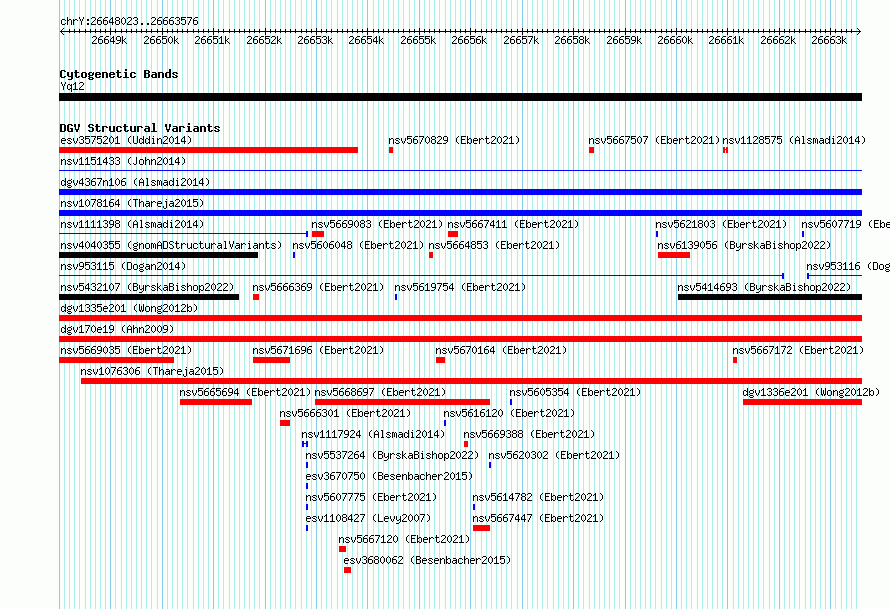The width and height of the screenshot is (890, 609).
Task: Open the nsv5667507 (Ebert2021) variant
Action: click(x=654, y=140)
